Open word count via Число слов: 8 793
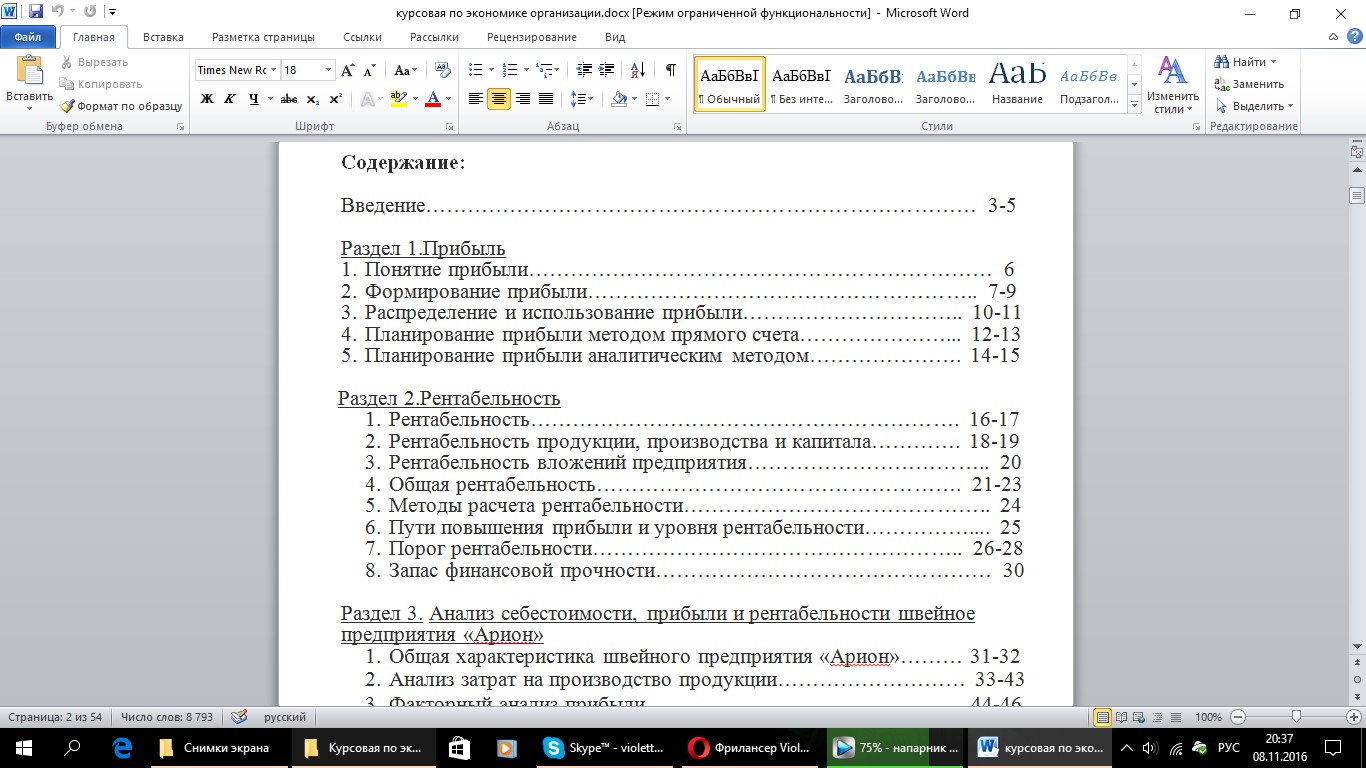The height and width of the screenshot is (768, 1366). point(167,717)
